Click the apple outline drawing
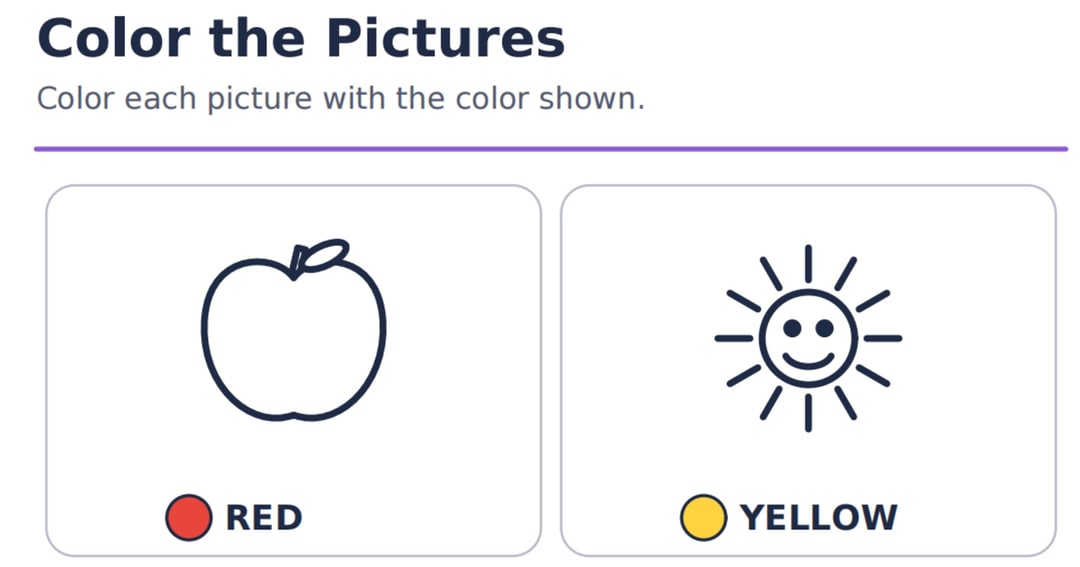 coord(293,330)
